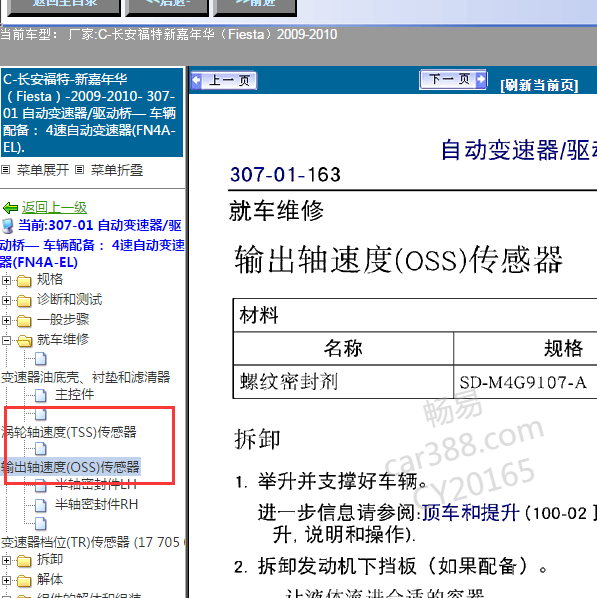The width and height of the screenshot is (597, 598).
Task: Click 刷新当前页 refresh link
Action: (539, 85)
